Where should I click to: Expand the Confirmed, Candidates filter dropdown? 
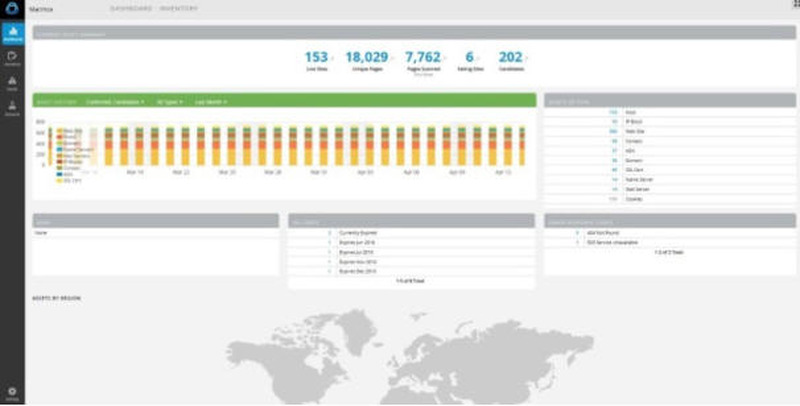(x=115, y=101)
